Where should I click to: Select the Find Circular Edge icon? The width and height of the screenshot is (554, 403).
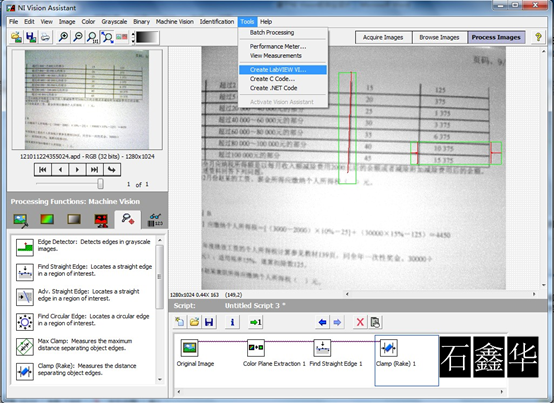click(x=25, y=321)
